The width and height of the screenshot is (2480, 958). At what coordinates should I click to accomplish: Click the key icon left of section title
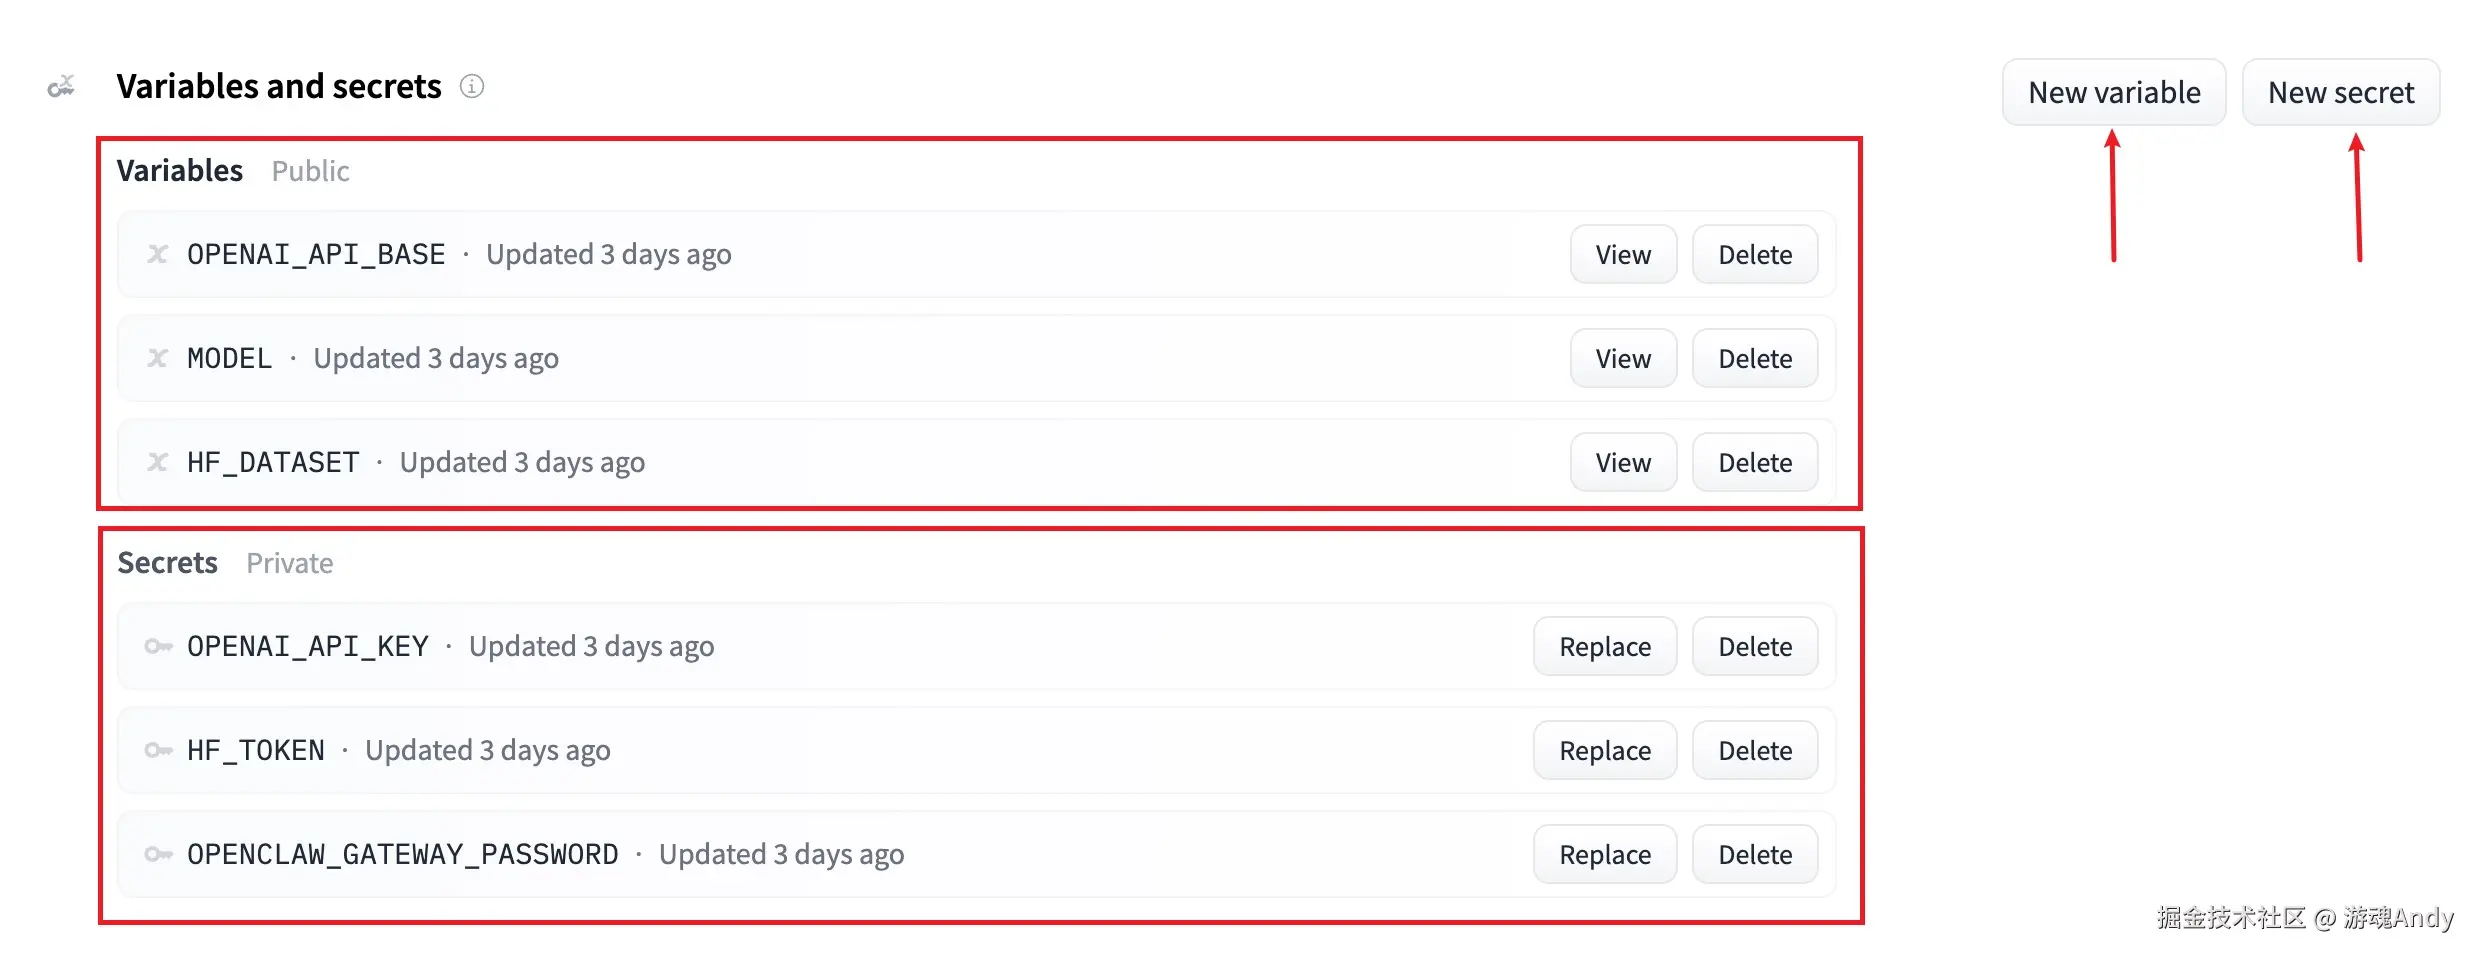click(x=61, y=87)
